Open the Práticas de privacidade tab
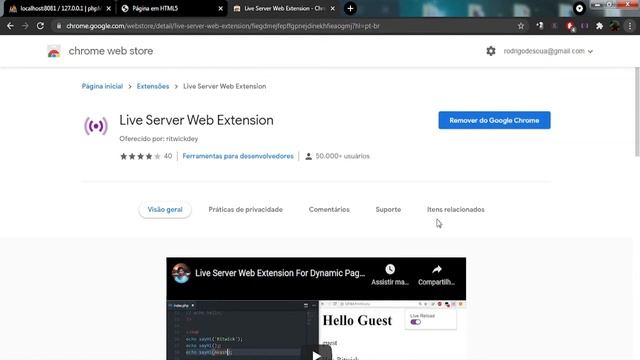Screen dimensions: 640x360 [x=245, y=210]
